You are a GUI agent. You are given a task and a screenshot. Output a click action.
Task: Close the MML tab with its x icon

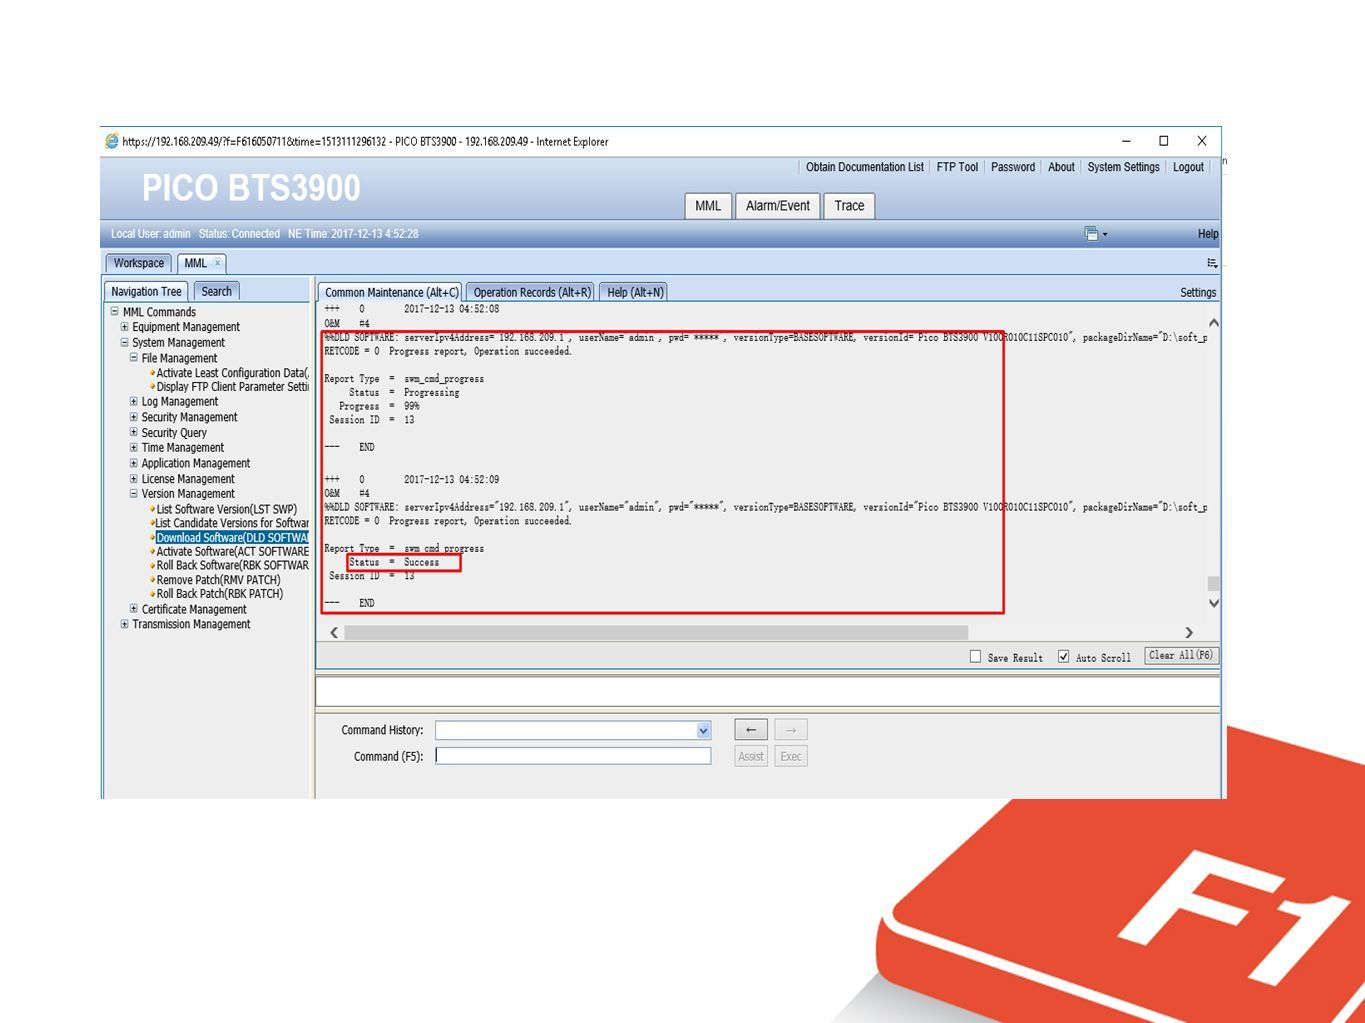click(x=217, y=263)
